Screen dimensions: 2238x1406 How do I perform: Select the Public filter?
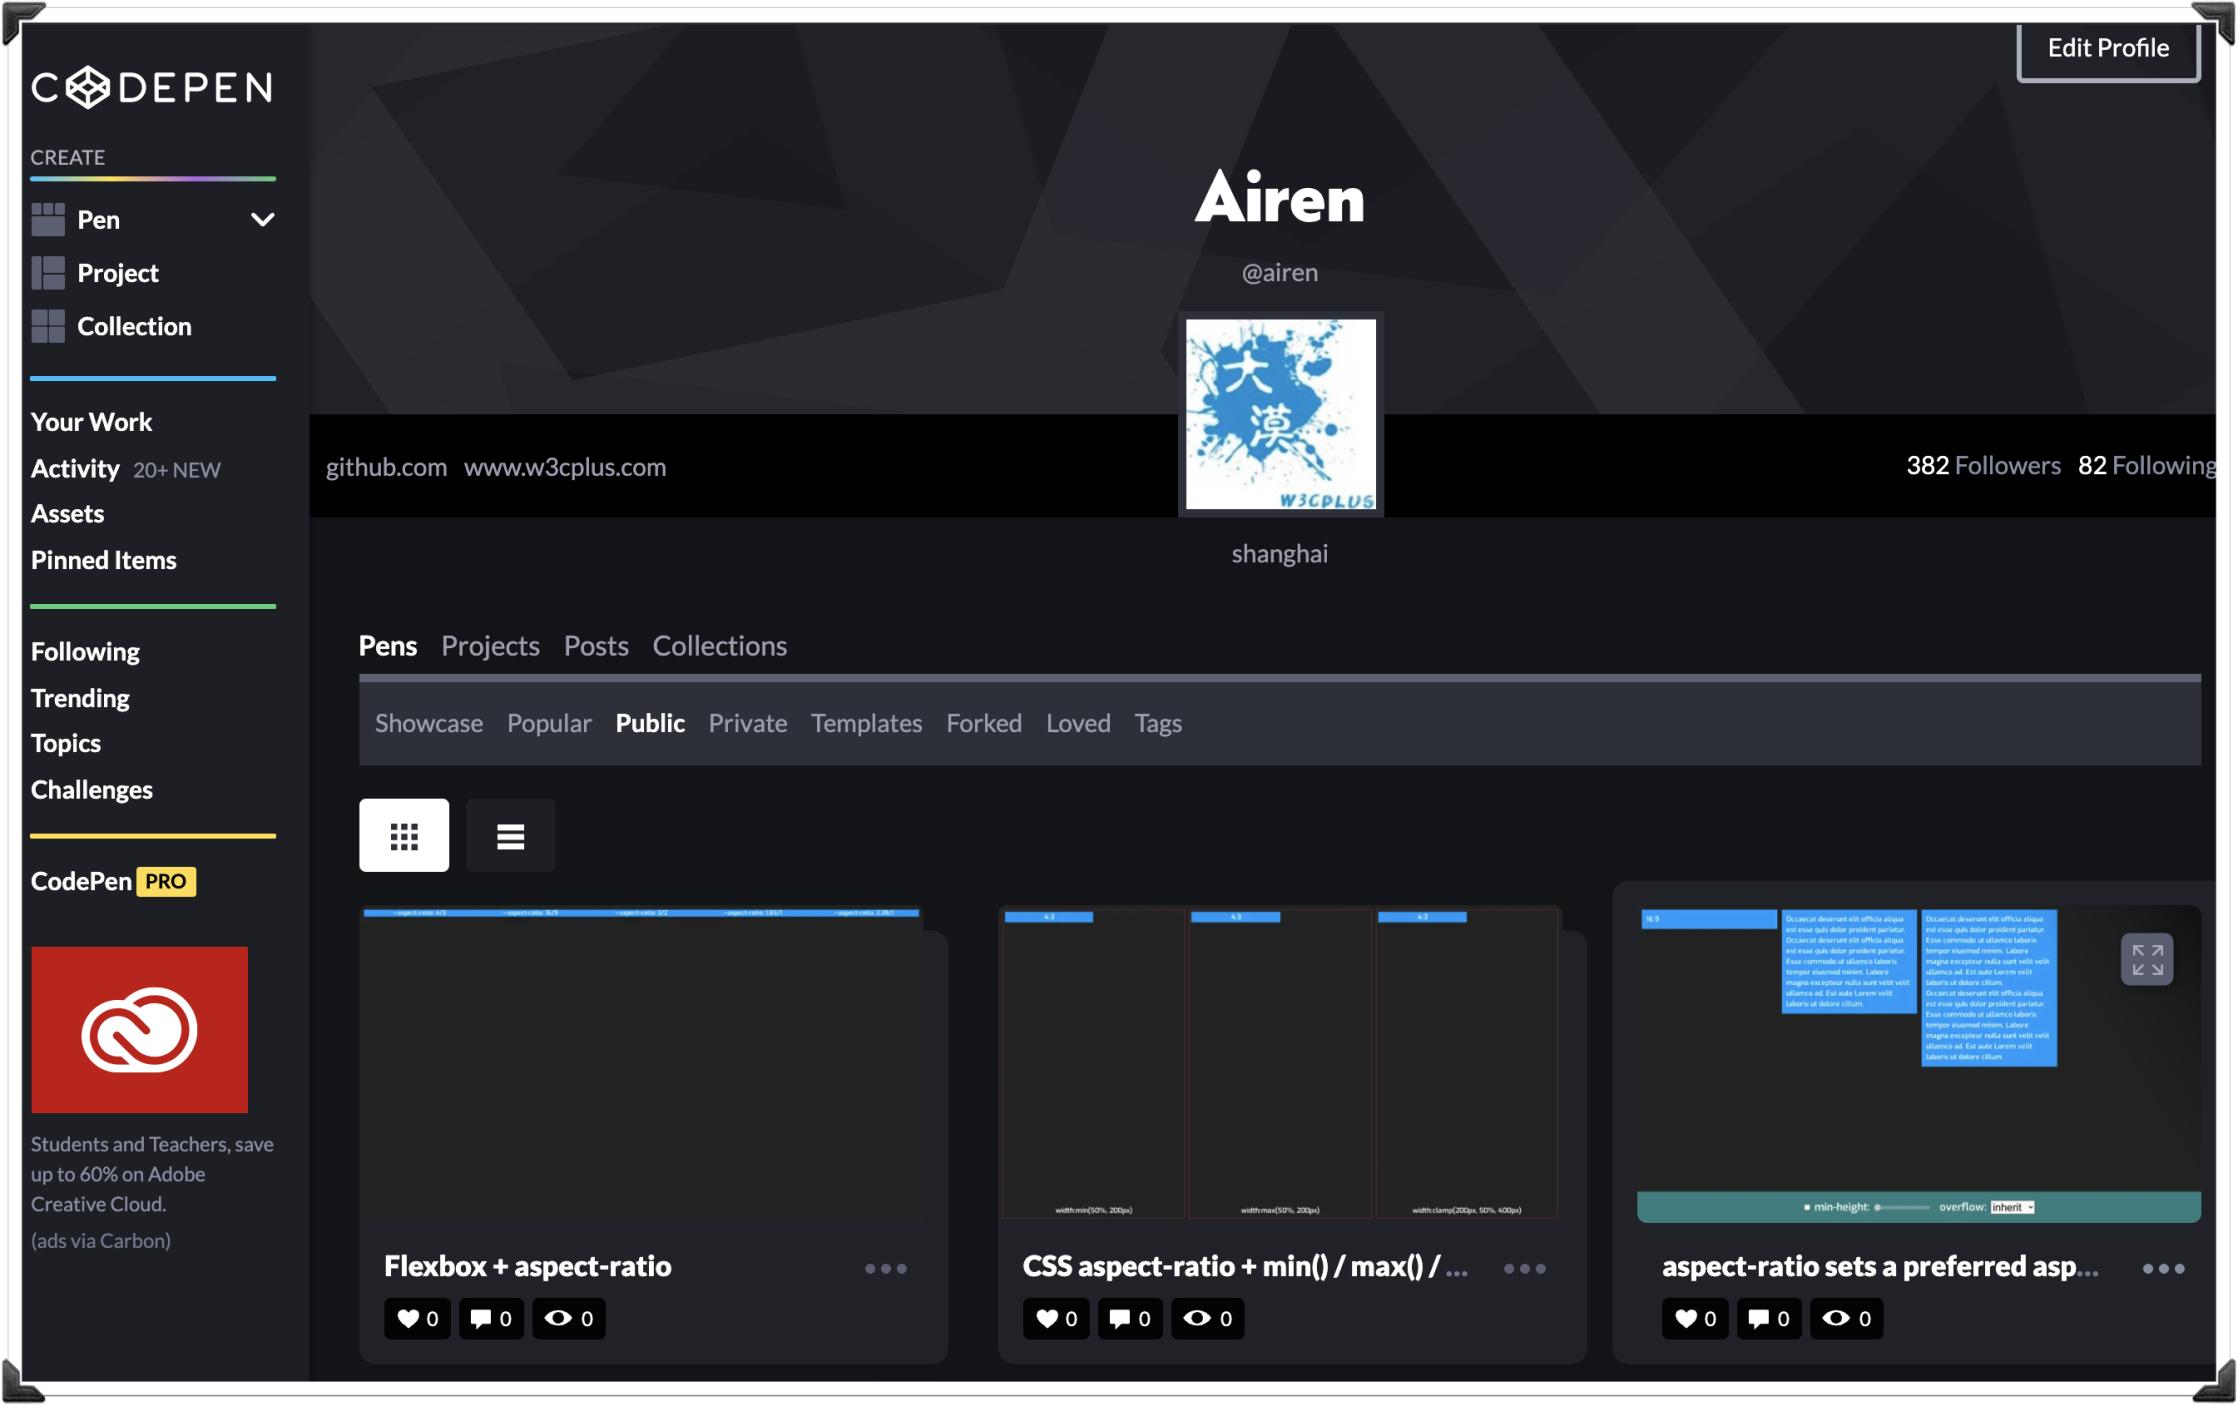pyautogui.click(x=650, y=723)
